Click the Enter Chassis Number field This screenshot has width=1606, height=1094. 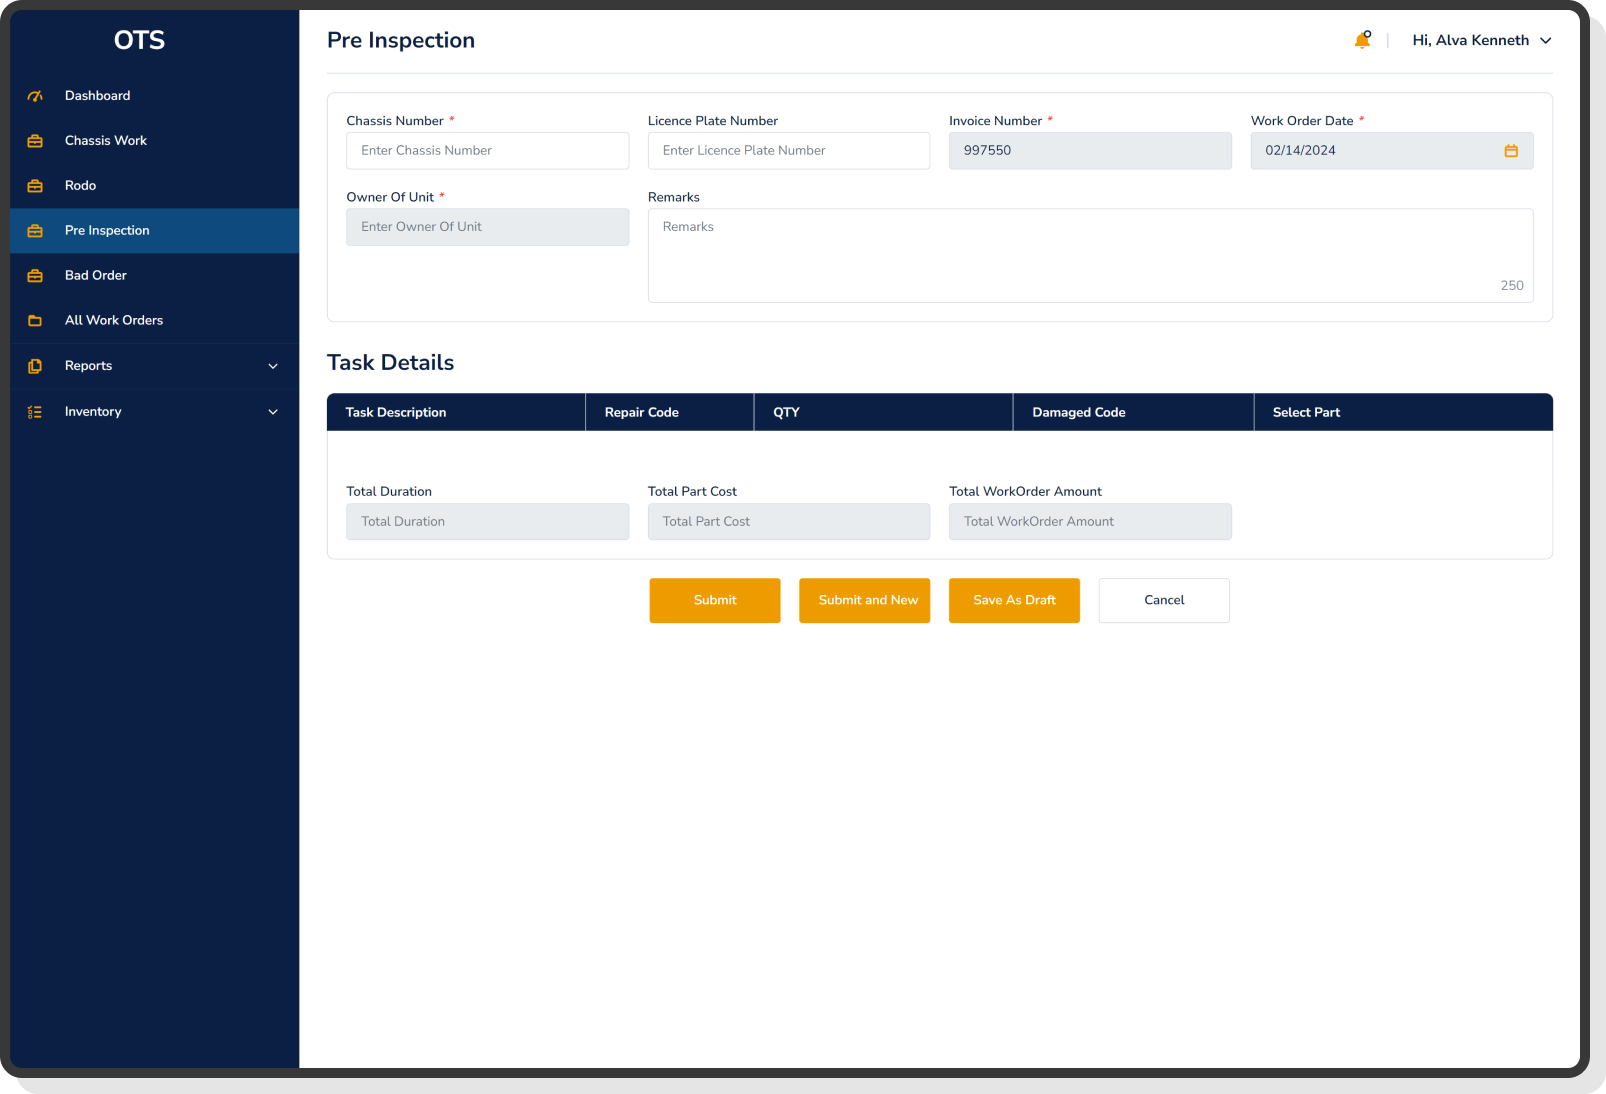(x=487, y=150)
